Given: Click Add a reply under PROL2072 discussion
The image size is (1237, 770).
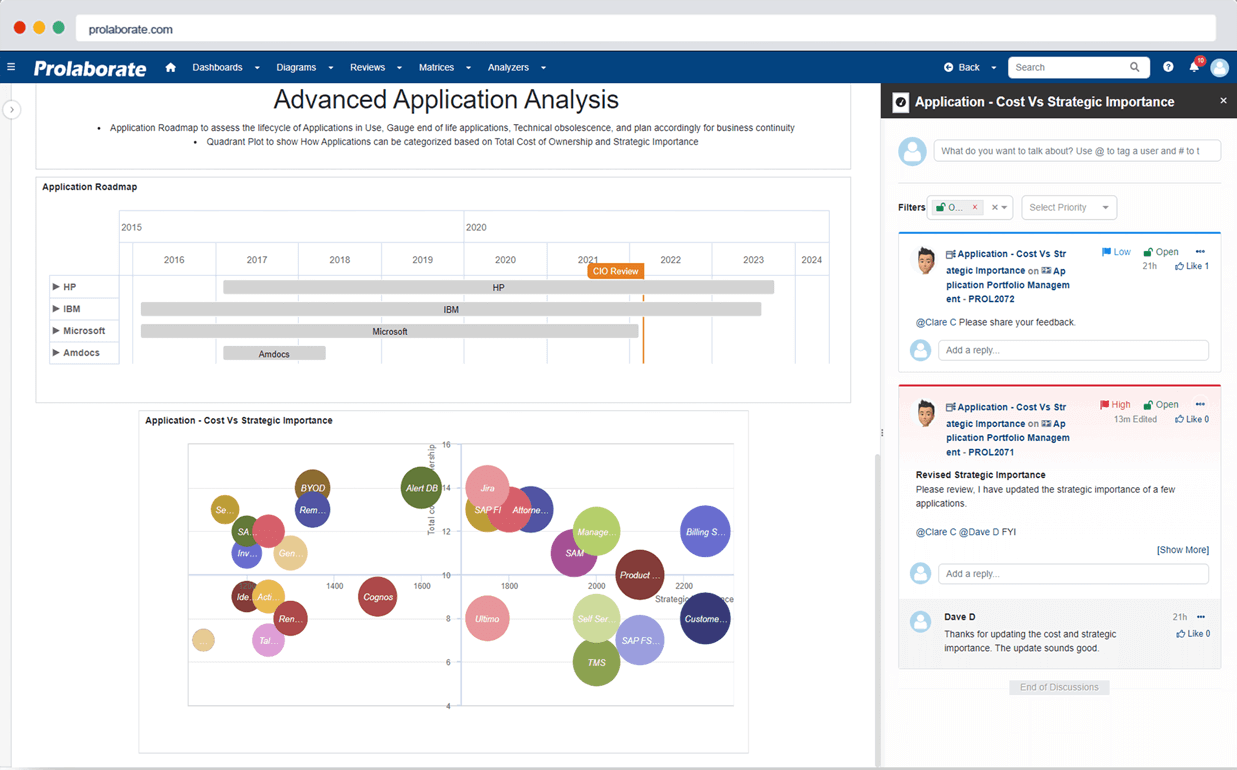Looking at the screenshot, I should 1073,350.
